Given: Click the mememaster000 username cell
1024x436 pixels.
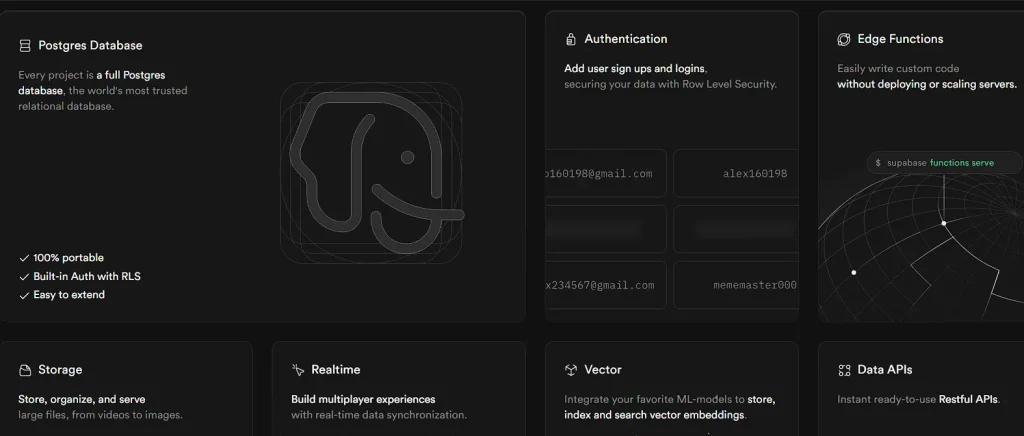Looking at the screenshot, I should click(736, 285).
